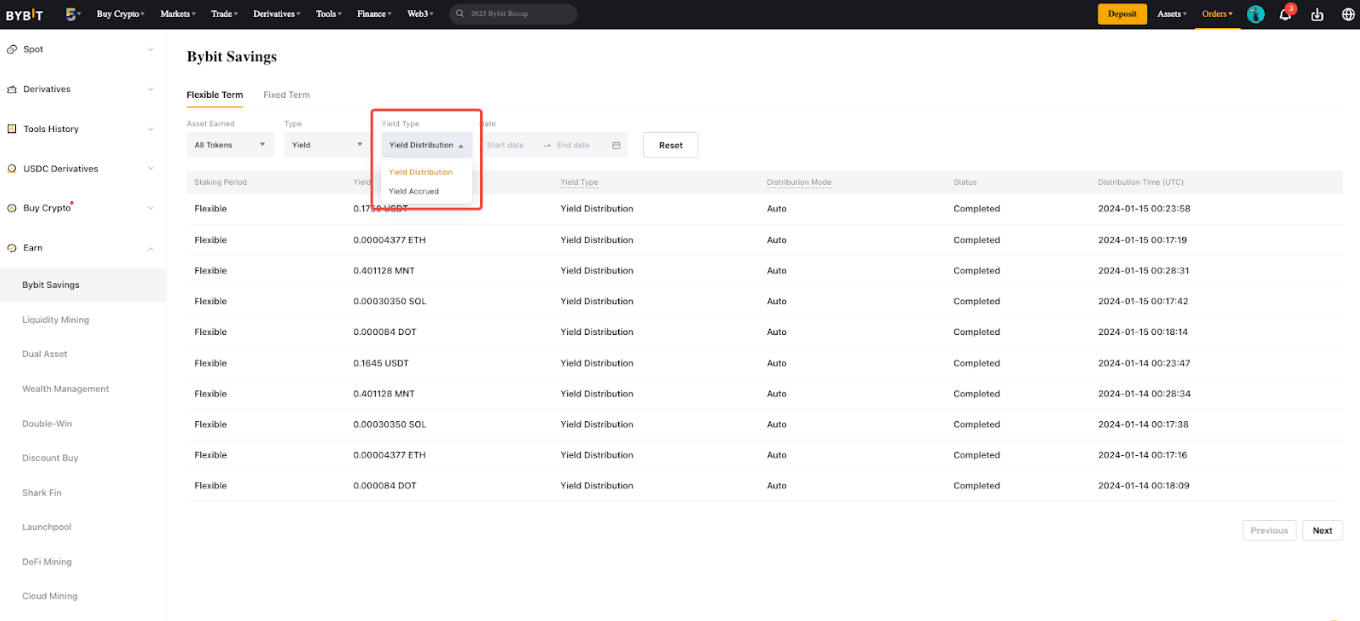Expand the Buy Crypto sidebar section
The image size is (1360, 621).
pos(151,208)
